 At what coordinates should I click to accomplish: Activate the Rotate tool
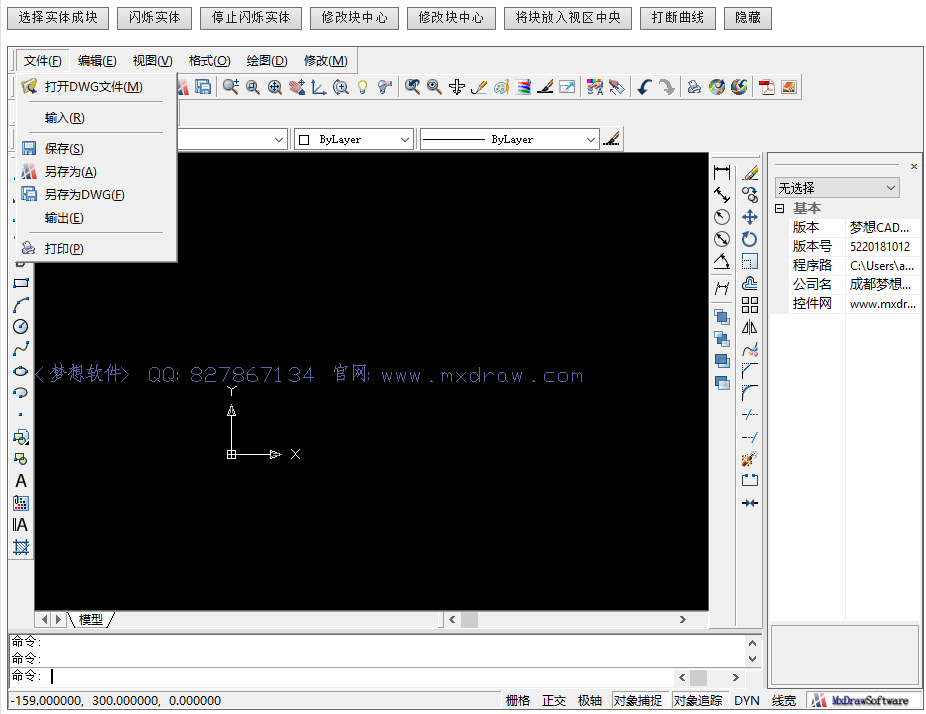click(x=750, y=239)
